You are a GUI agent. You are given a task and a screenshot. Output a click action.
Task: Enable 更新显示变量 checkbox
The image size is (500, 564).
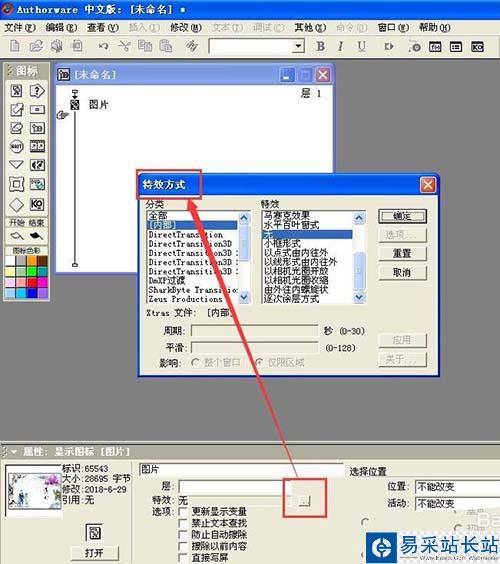tap(183, 511)
